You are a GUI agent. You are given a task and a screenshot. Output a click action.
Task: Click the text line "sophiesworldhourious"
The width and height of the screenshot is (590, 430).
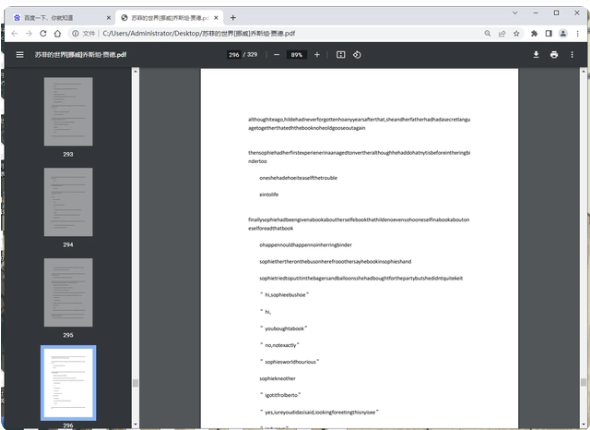pyautogui.click(x=289, y=362)
